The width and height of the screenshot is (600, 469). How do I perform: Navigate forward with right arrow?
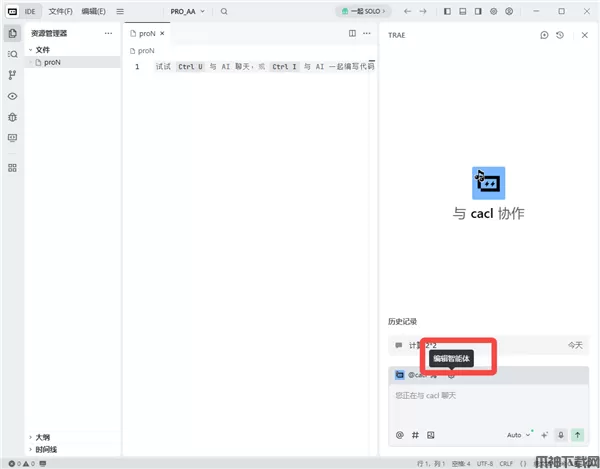422,11
